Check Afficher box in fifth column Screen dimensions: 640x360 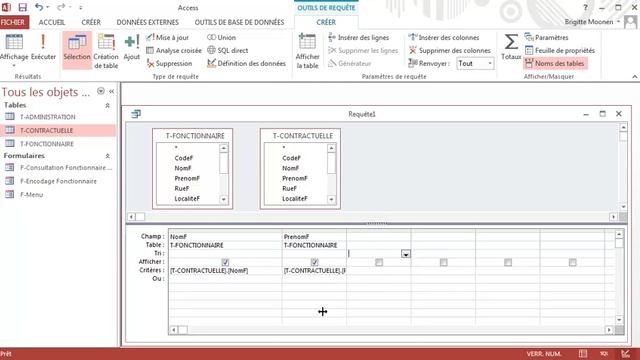508,262
